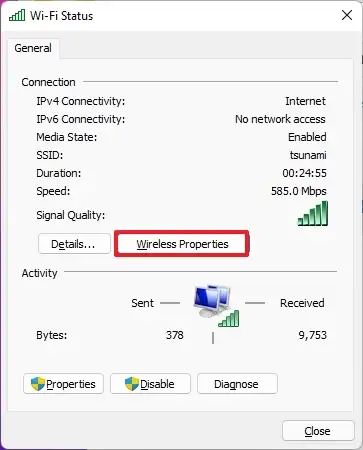Click the Speed value 585.0 Mbps

[299, 191]
